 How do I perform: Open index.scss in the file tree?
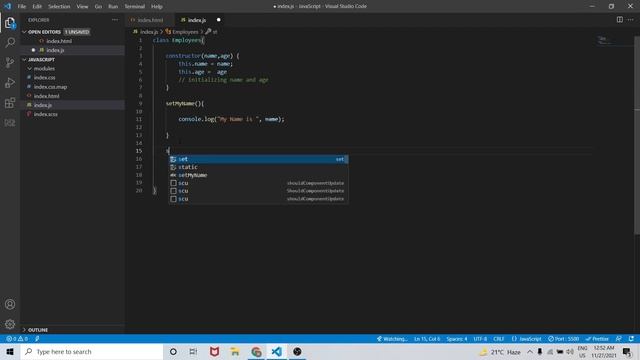46,114
